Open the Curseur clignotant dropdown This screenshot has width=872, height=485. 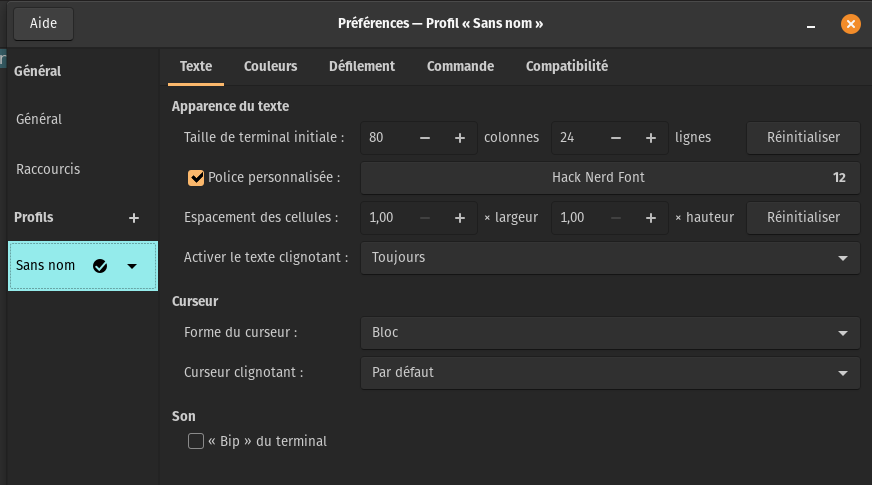[x=610, y=373]
